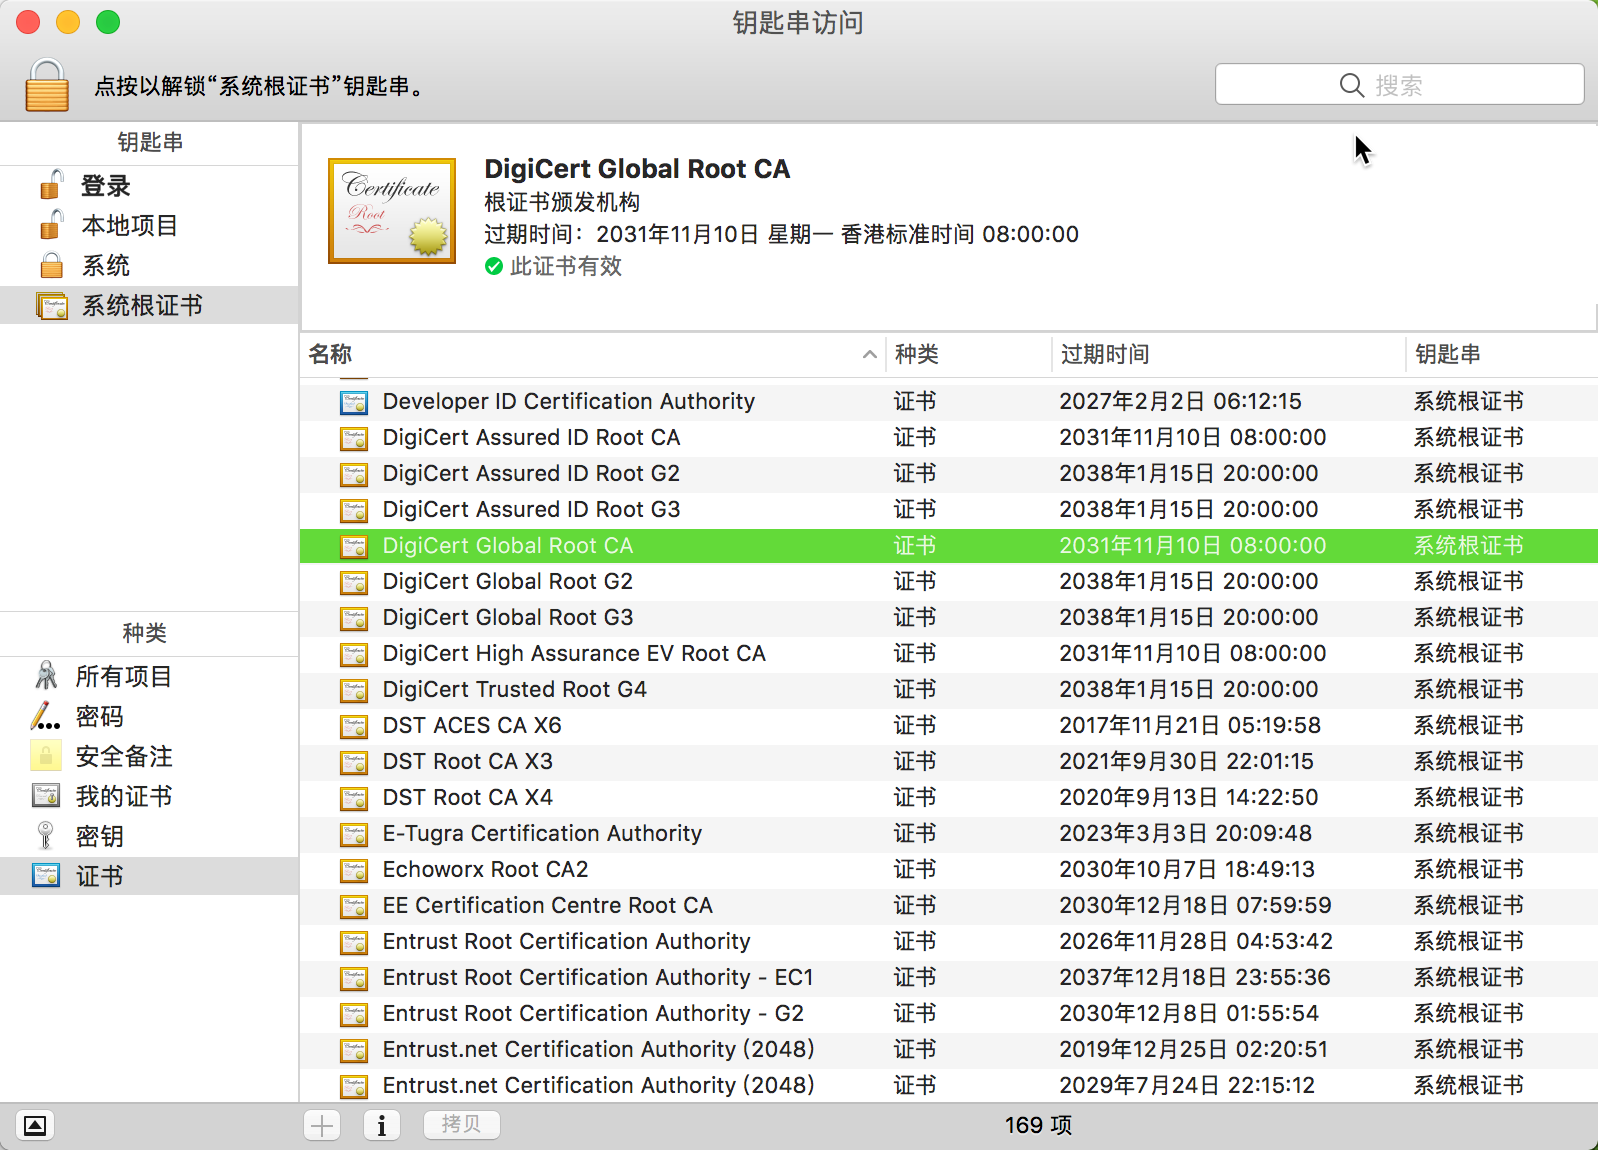Click the key icon beside 密钥
This screenshot has width=1598, height=1150.
(45, 836)
